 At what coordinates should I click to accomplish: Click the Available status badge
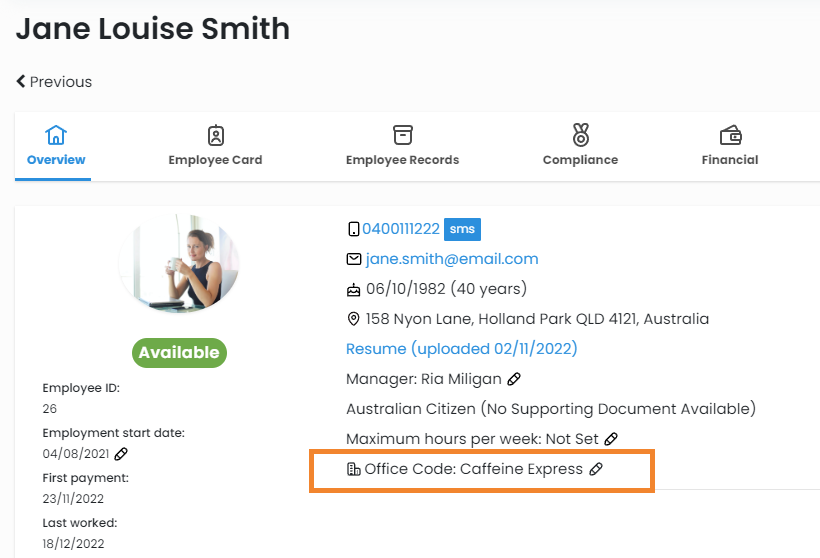(179, 353)
